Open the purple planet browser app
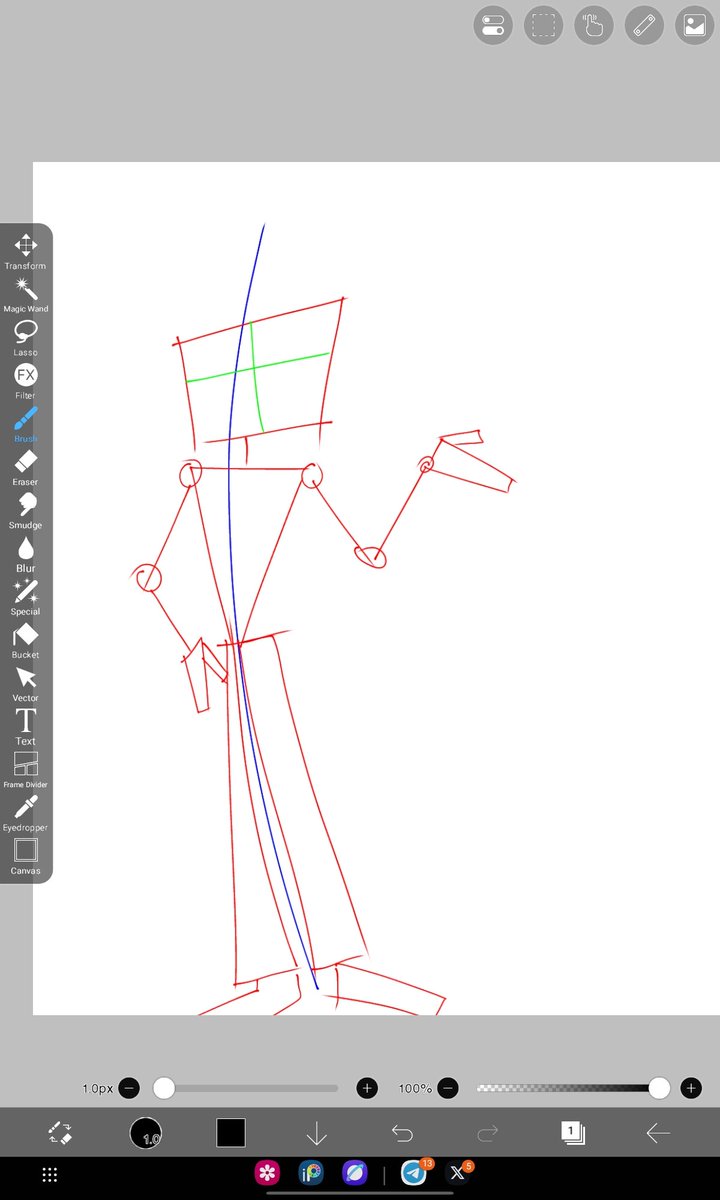Image resolution: width=720 pixels, height=1200 pixels. point(355,1174)
